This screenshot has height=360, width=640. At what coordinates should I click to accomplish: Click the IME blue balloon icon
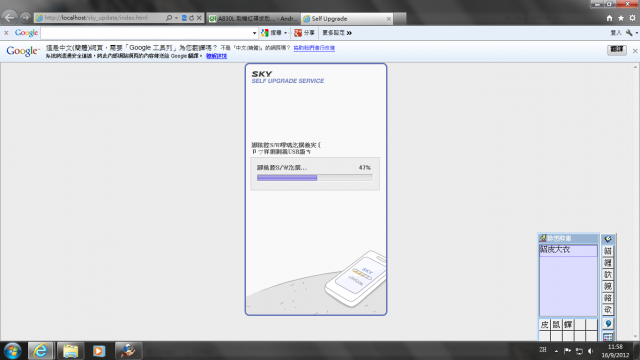608,324
